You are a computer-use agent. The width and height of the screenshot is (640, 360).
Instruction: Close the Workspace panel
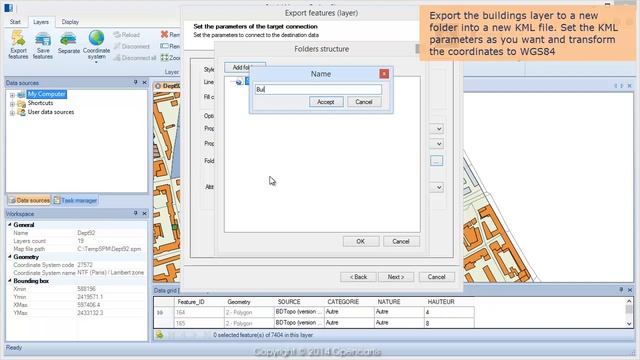pos(144,213)
